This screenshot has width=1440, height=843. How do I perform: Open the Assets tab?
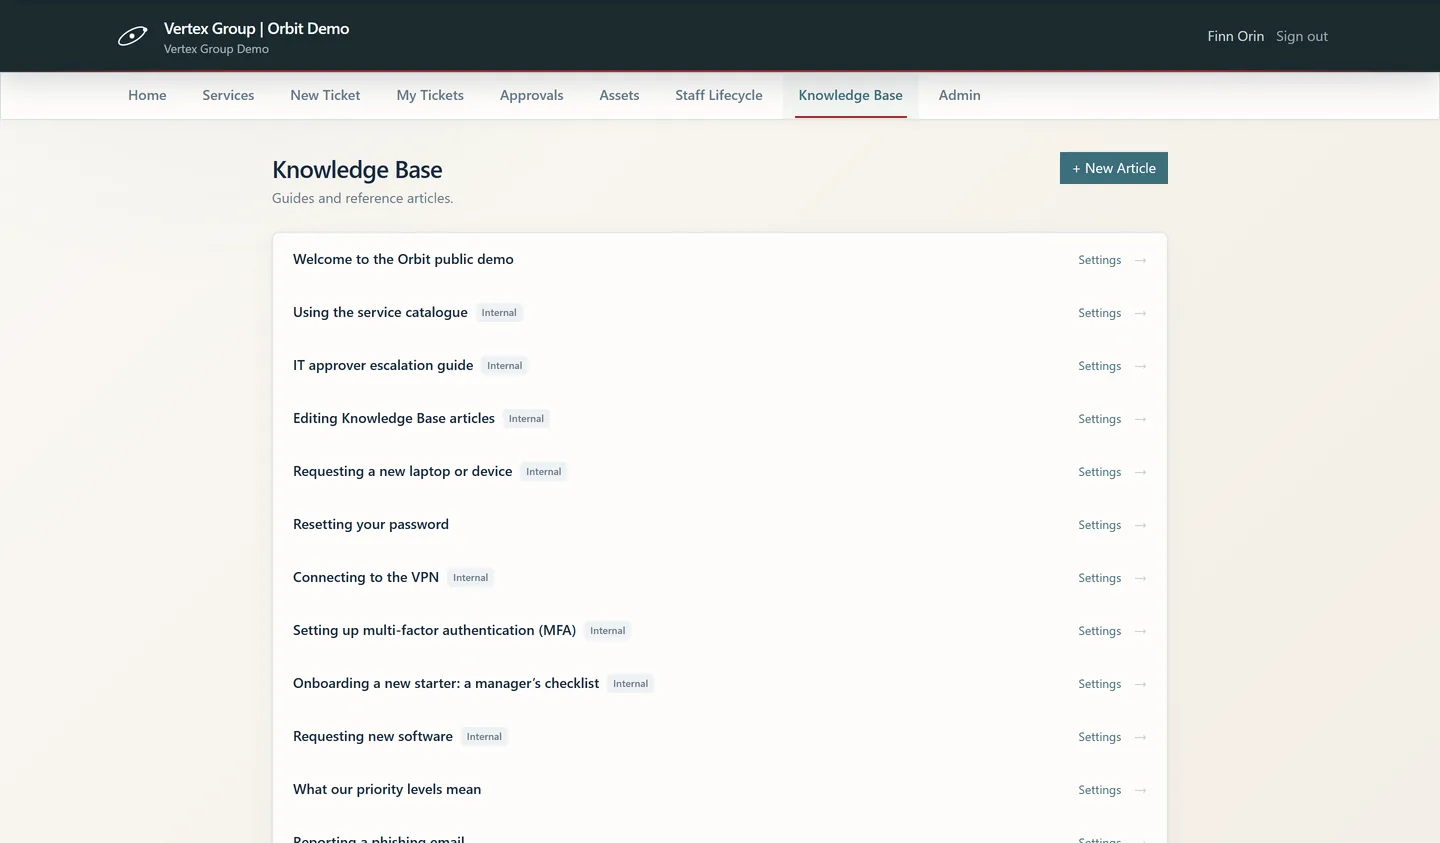(619, 95)
